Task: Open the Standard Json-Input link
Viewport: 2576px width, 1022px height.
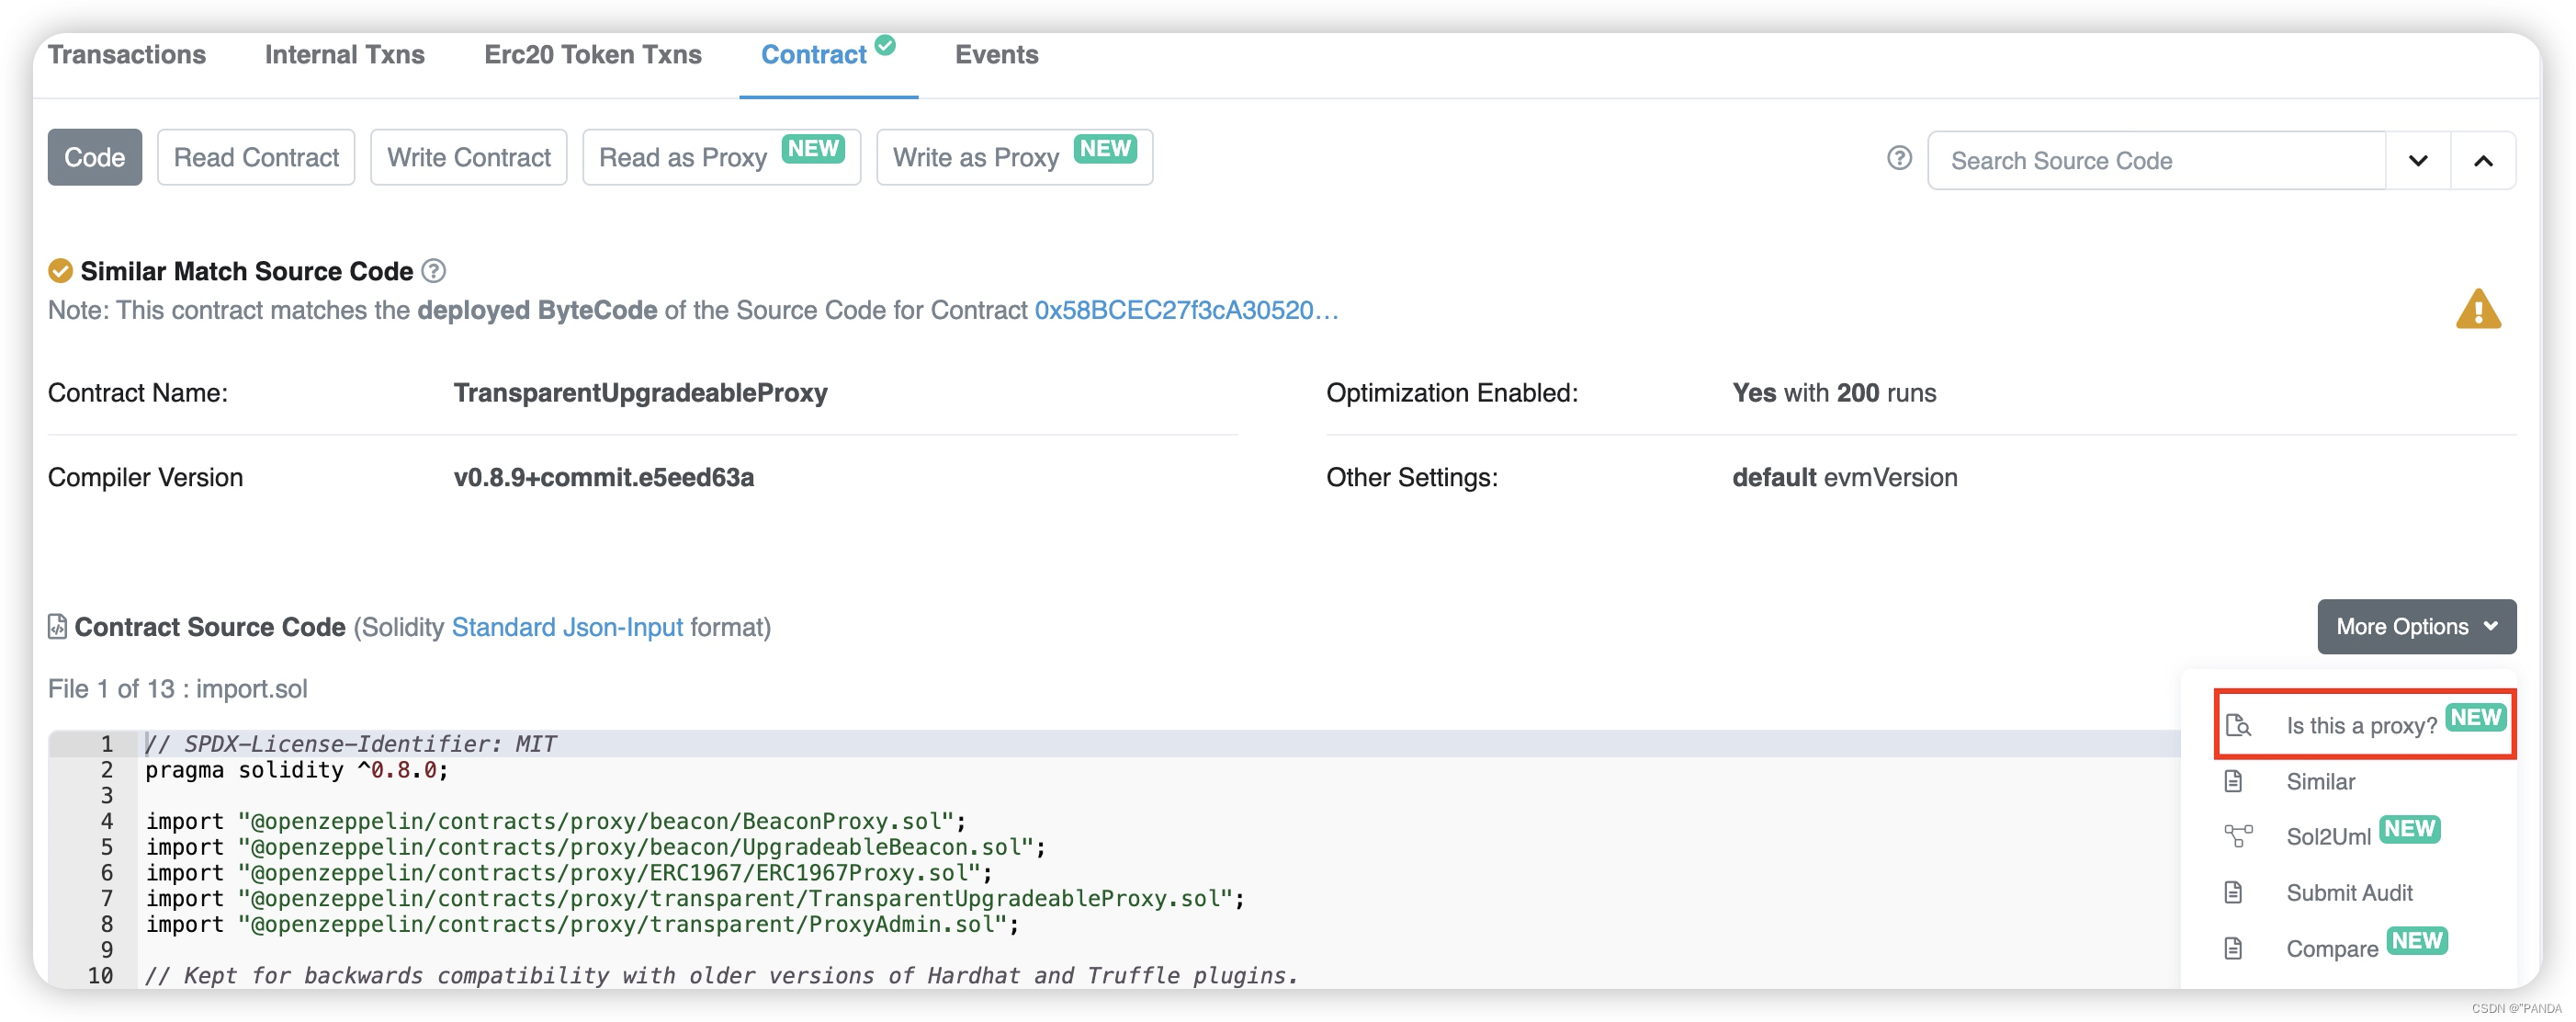Action: tap(567, 627)
